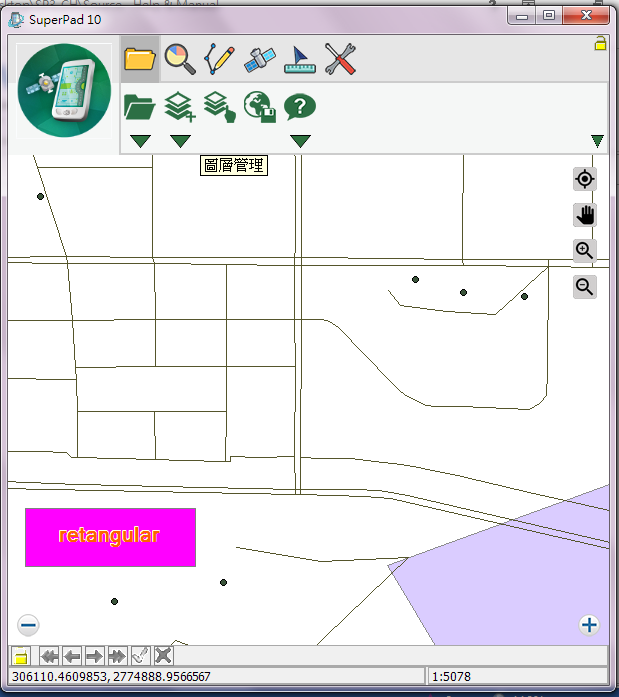This screenshot has width=619, height=697.
Task: Toggle the yellow toolbar lock icon
Action: coord(600,43)
